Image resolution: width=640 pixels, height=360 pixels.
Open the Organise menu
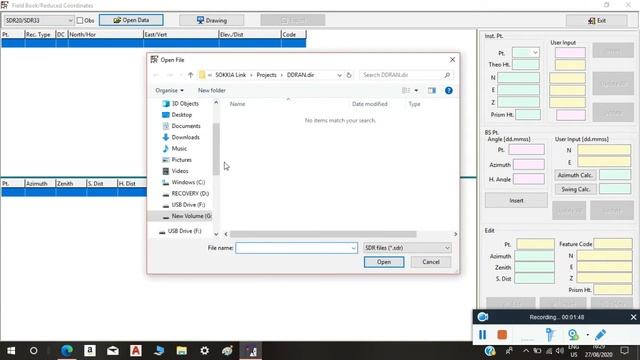point(169,91)
